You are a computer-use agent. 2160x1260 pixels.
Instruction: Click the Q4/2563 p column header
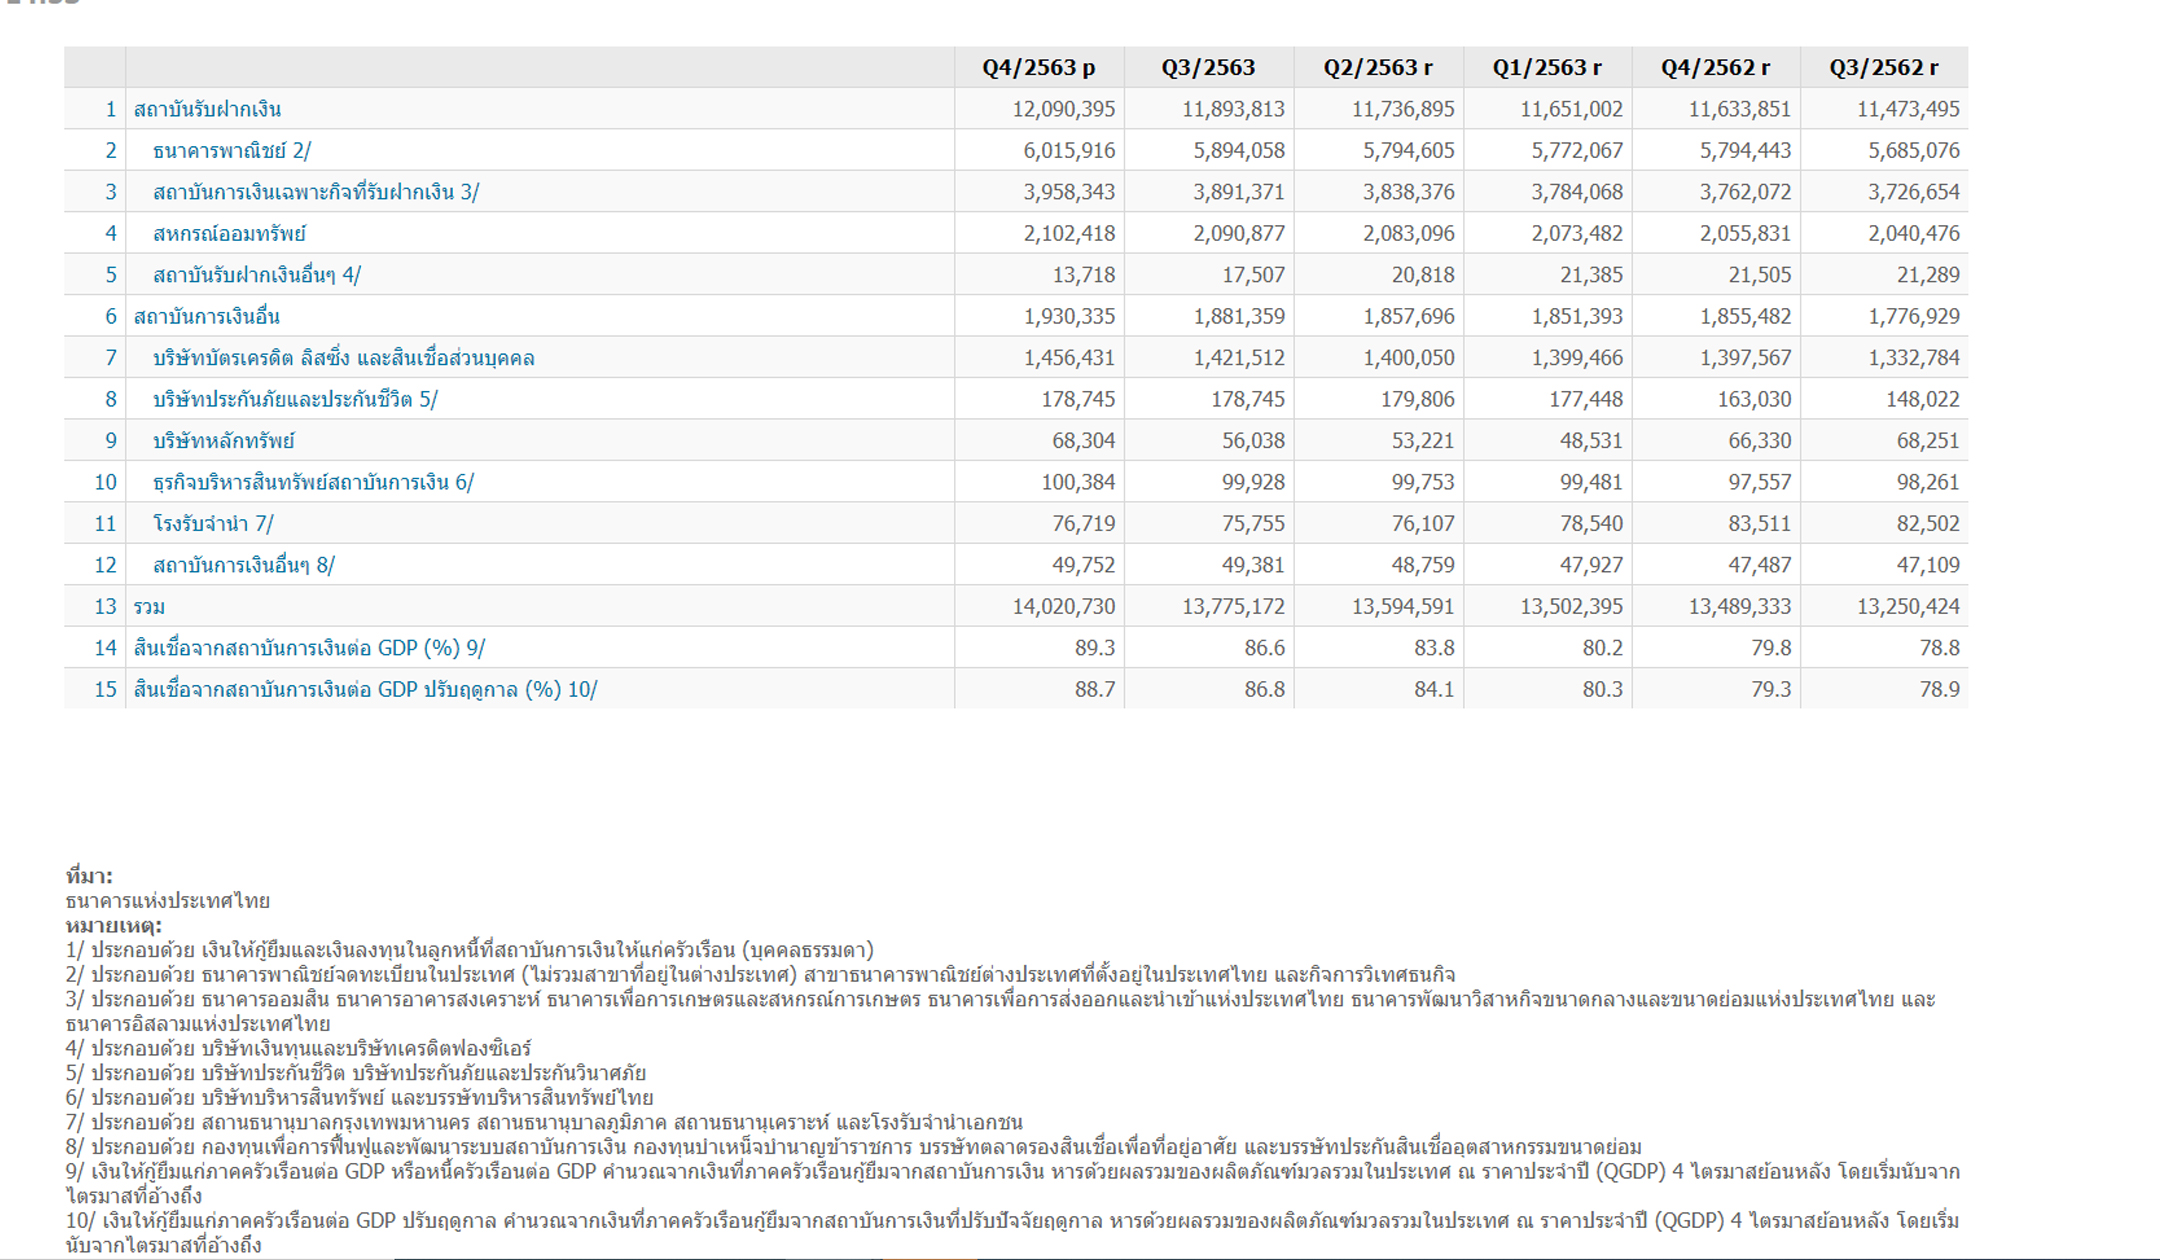1038,68
